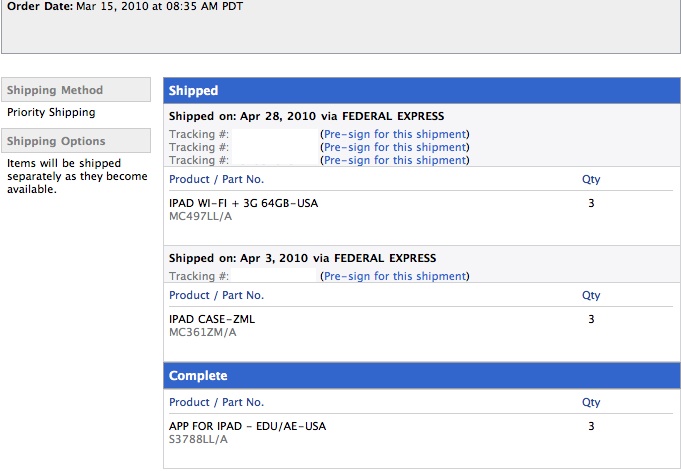Click the blue Shipped section header
This screenshot has height=471, width=681.
tap(422, 90)
